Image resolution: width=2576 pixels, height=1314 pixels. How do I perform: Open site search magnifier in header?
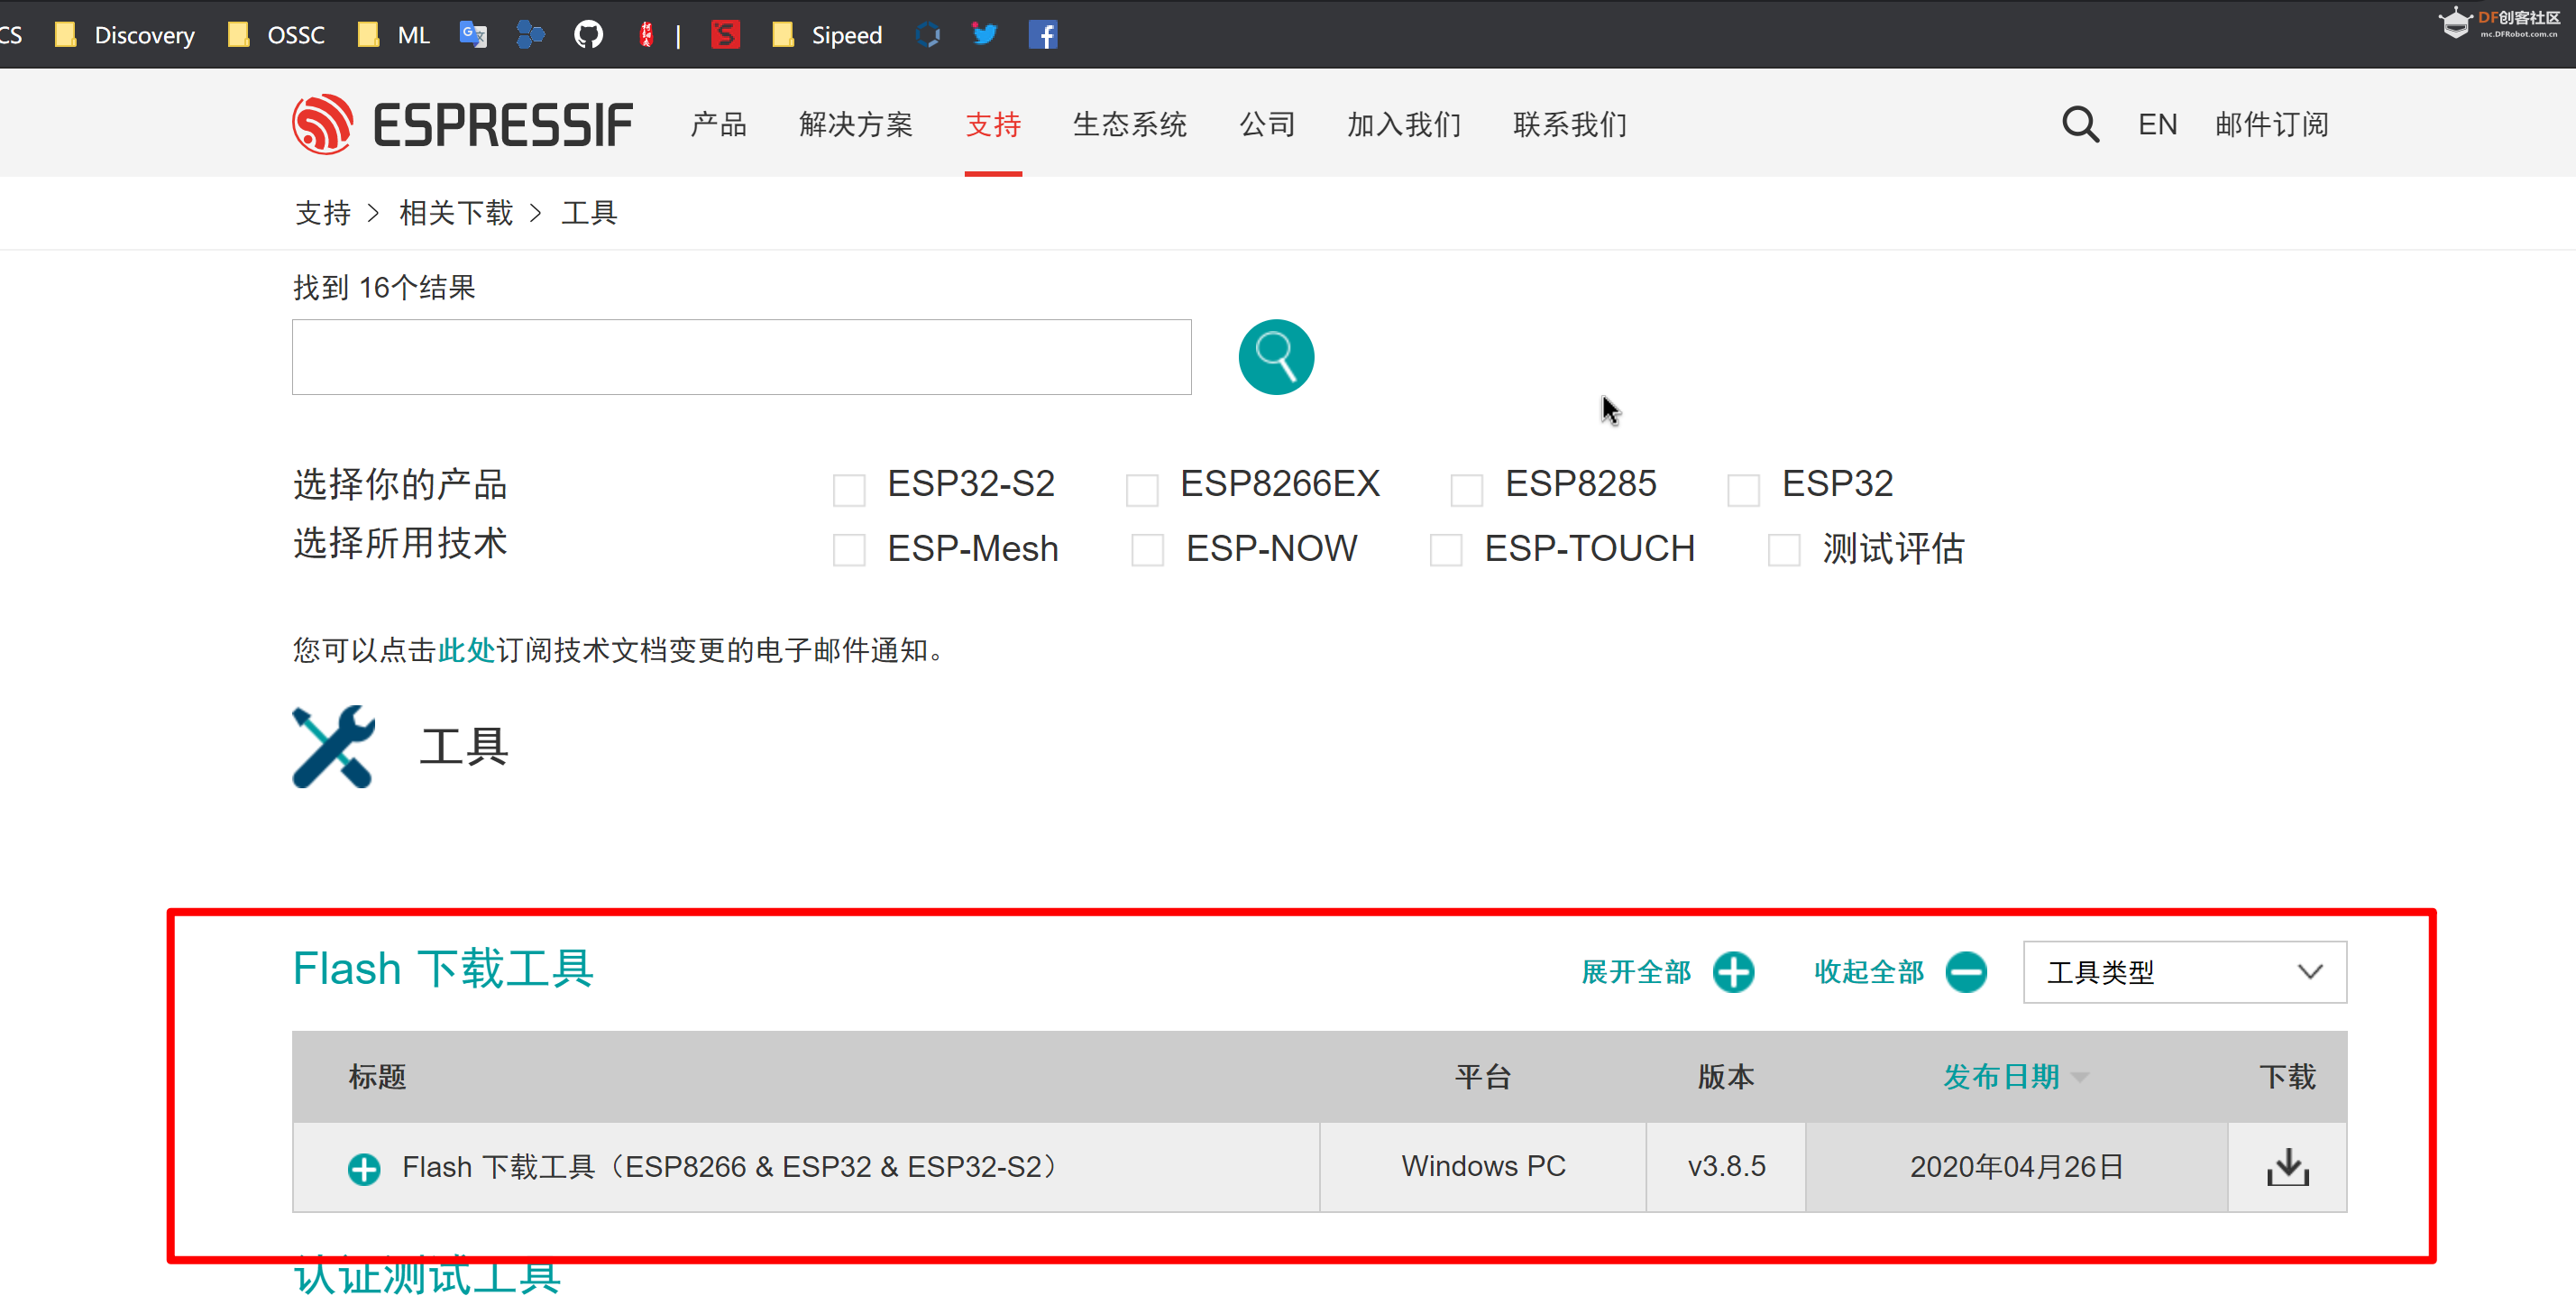2080,124
